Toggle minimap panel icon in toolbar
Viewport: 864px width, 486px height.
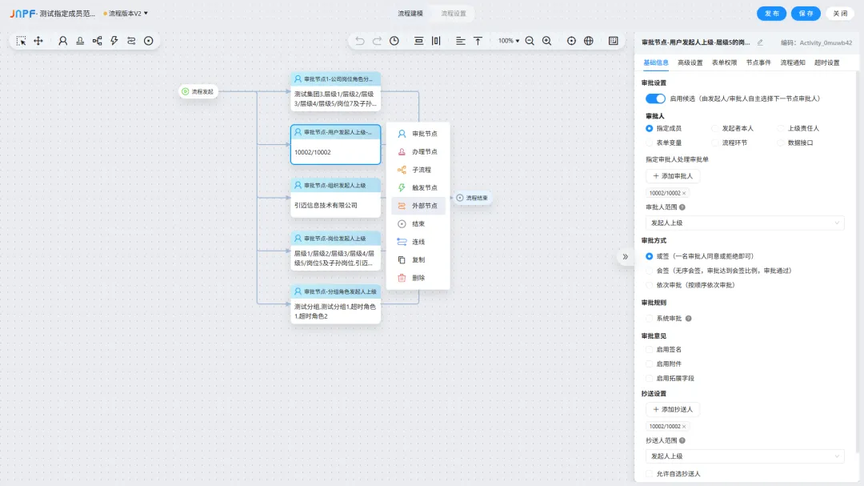(613, 41)
